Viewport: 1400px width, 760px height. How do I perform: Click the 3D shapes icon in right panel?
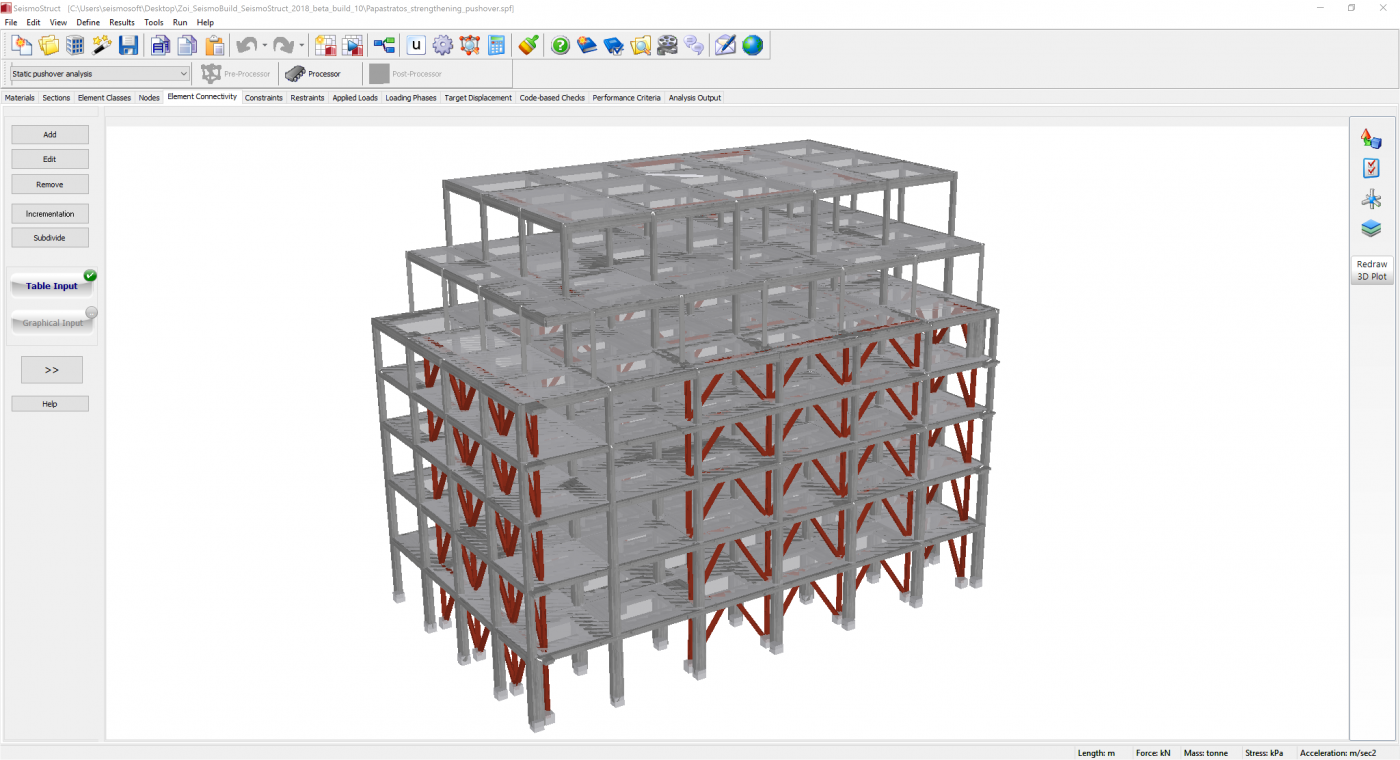click(x=1371, y=138)
